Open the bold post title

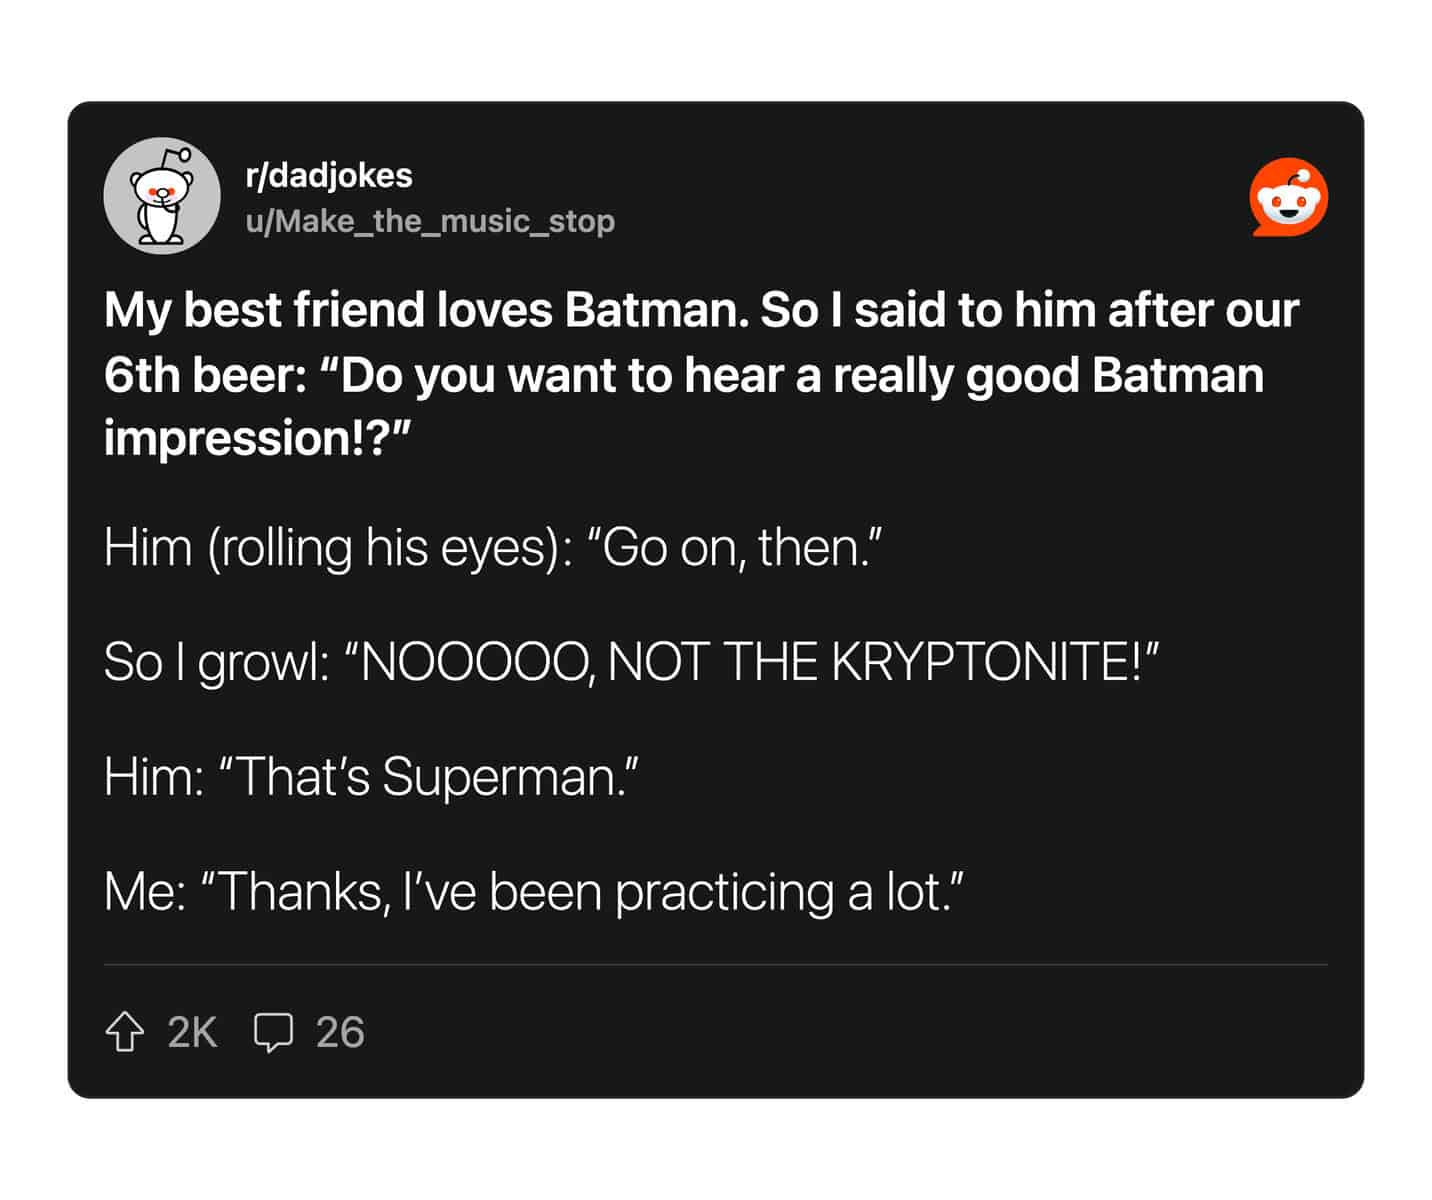click(701, 374)
